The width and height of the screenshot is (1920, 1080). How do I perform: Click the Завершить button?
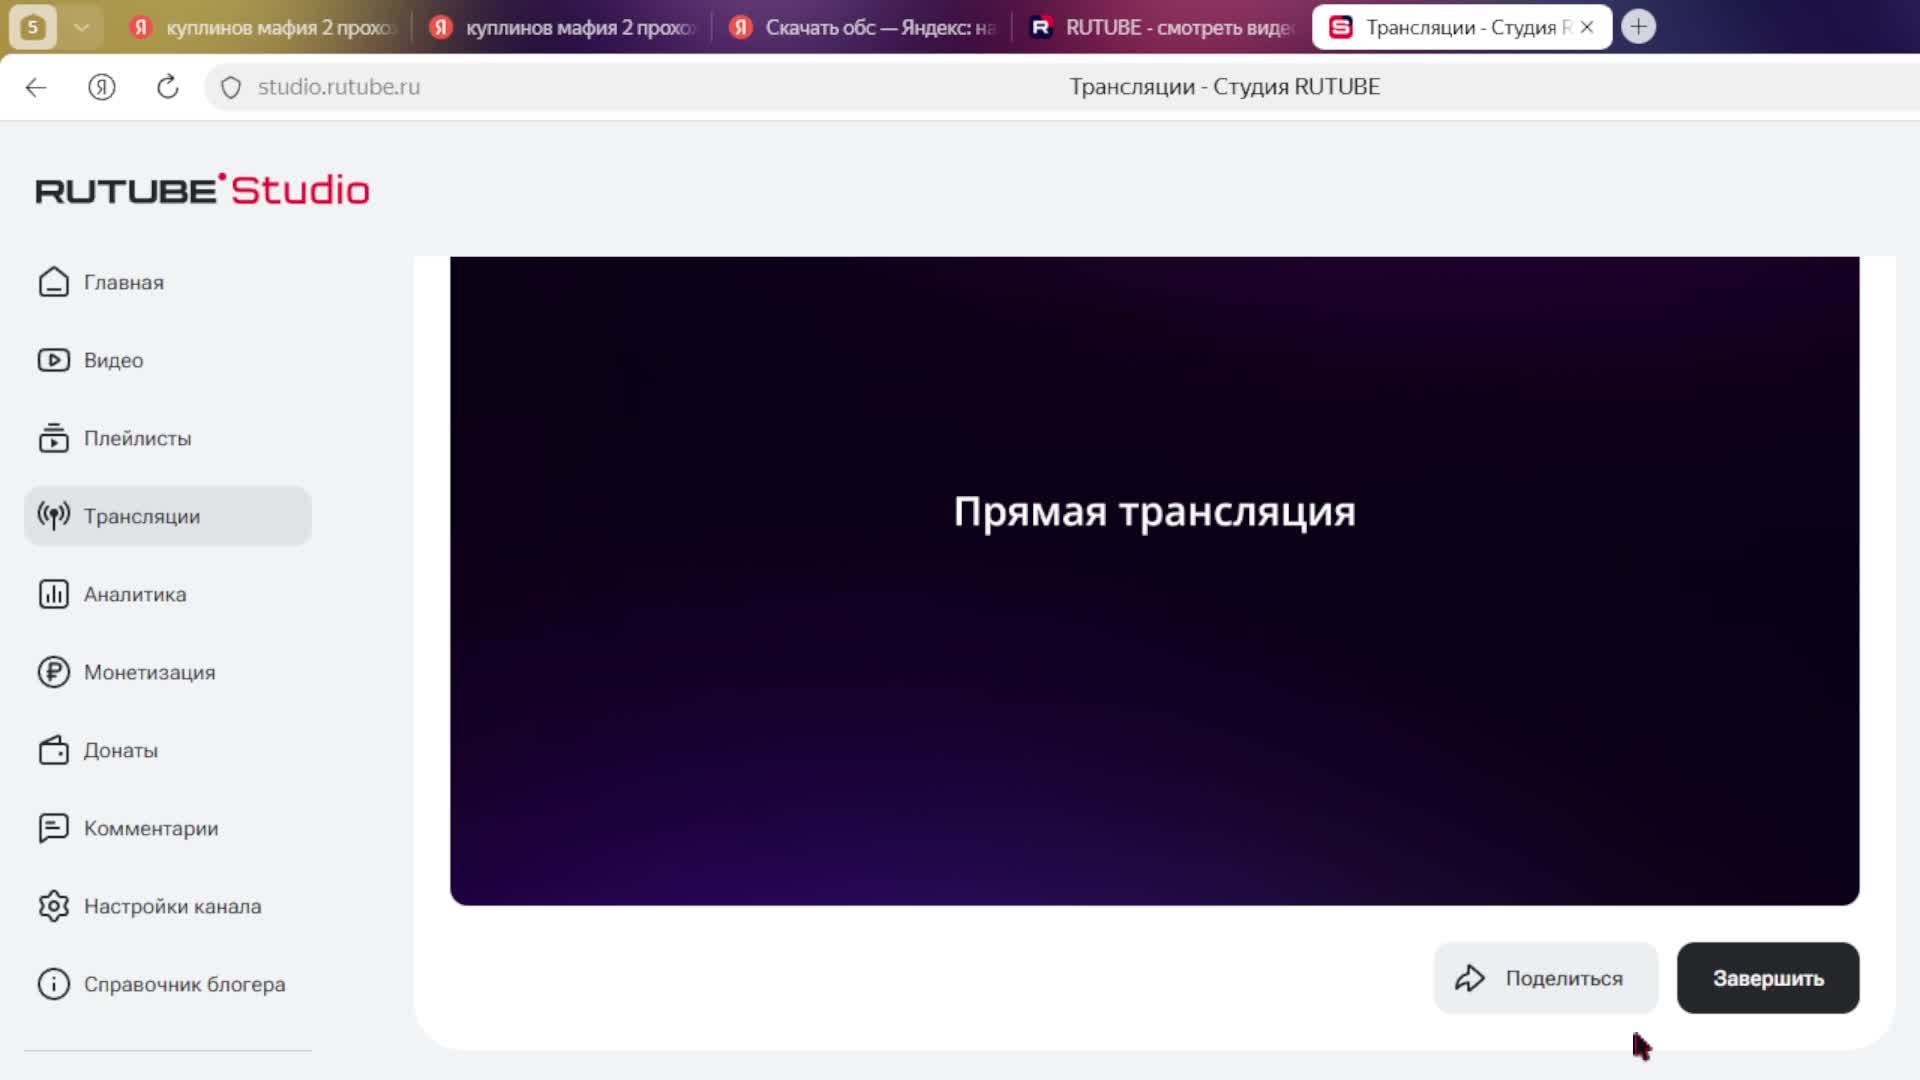(x=1767, y=978)
